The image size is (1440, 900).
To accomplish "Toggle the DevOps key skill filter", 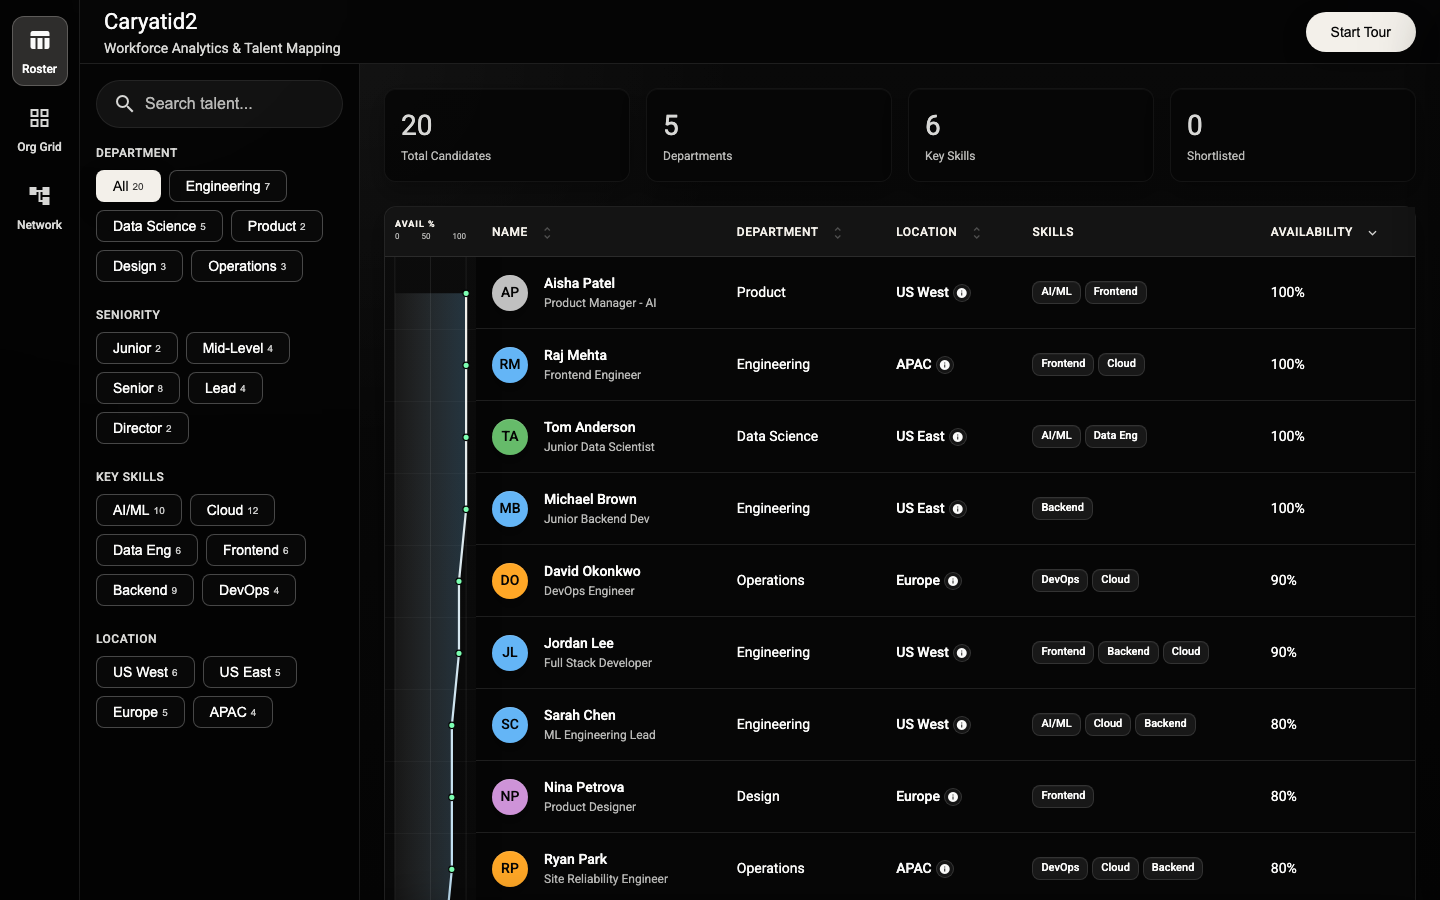I will 249,590.
